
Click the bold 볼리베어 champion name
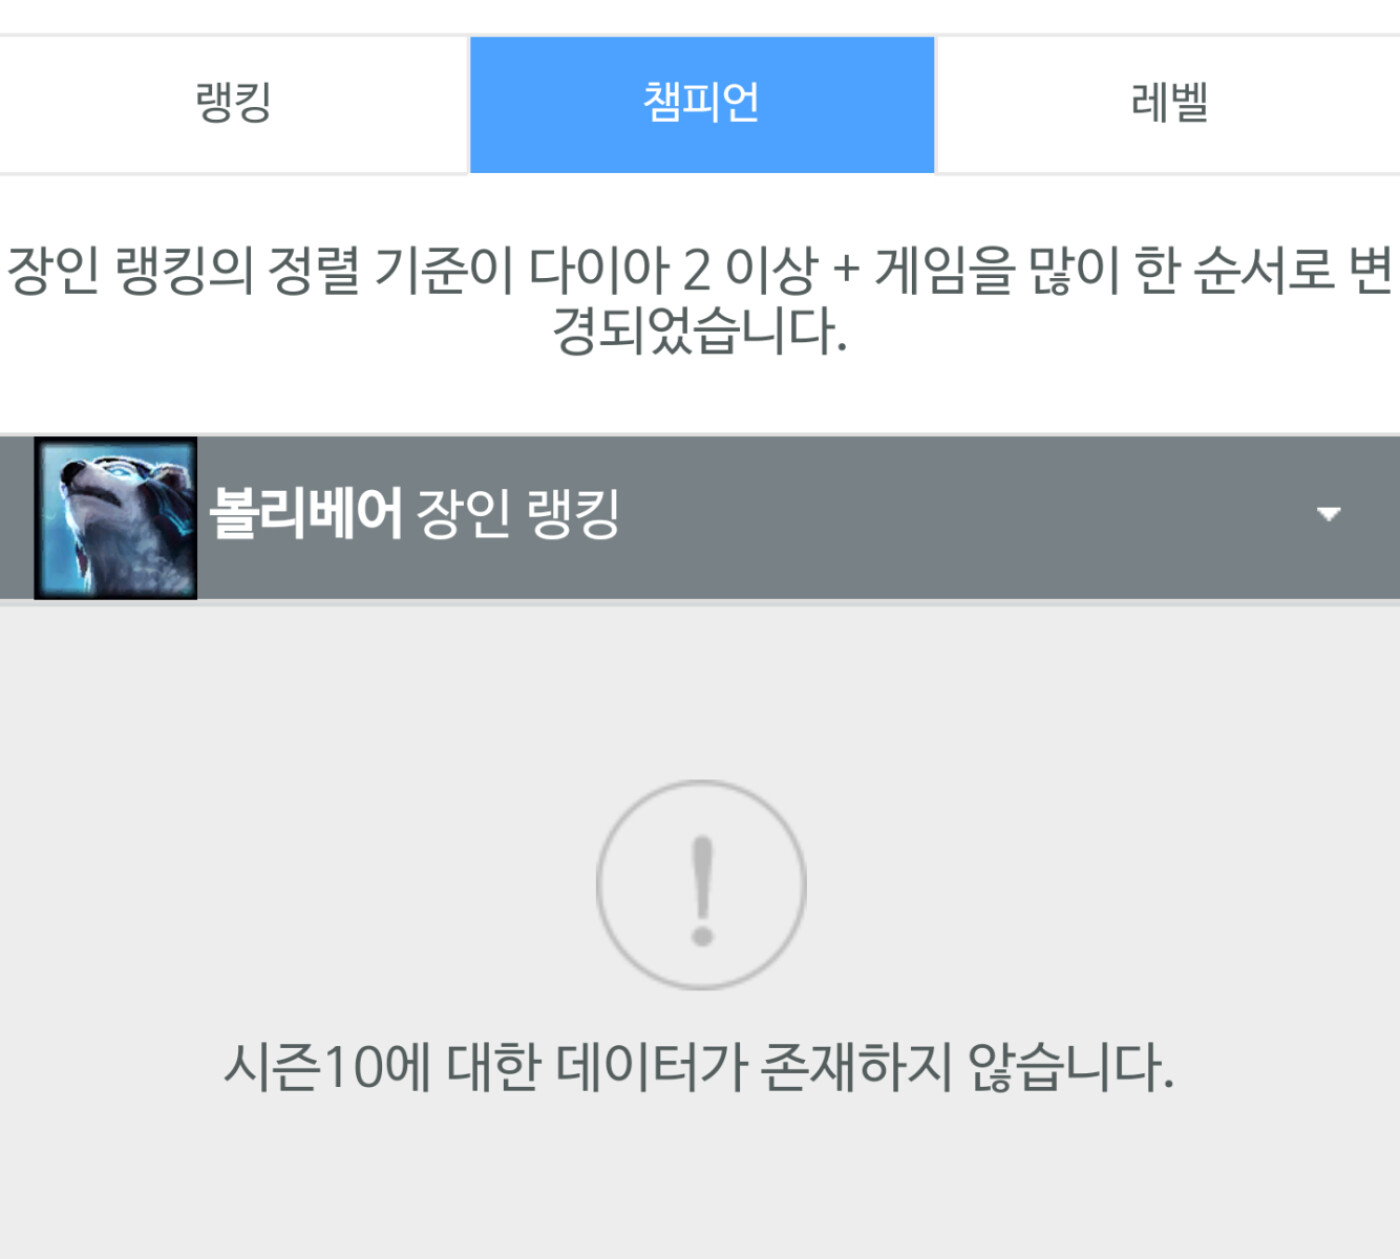[305, 514]
